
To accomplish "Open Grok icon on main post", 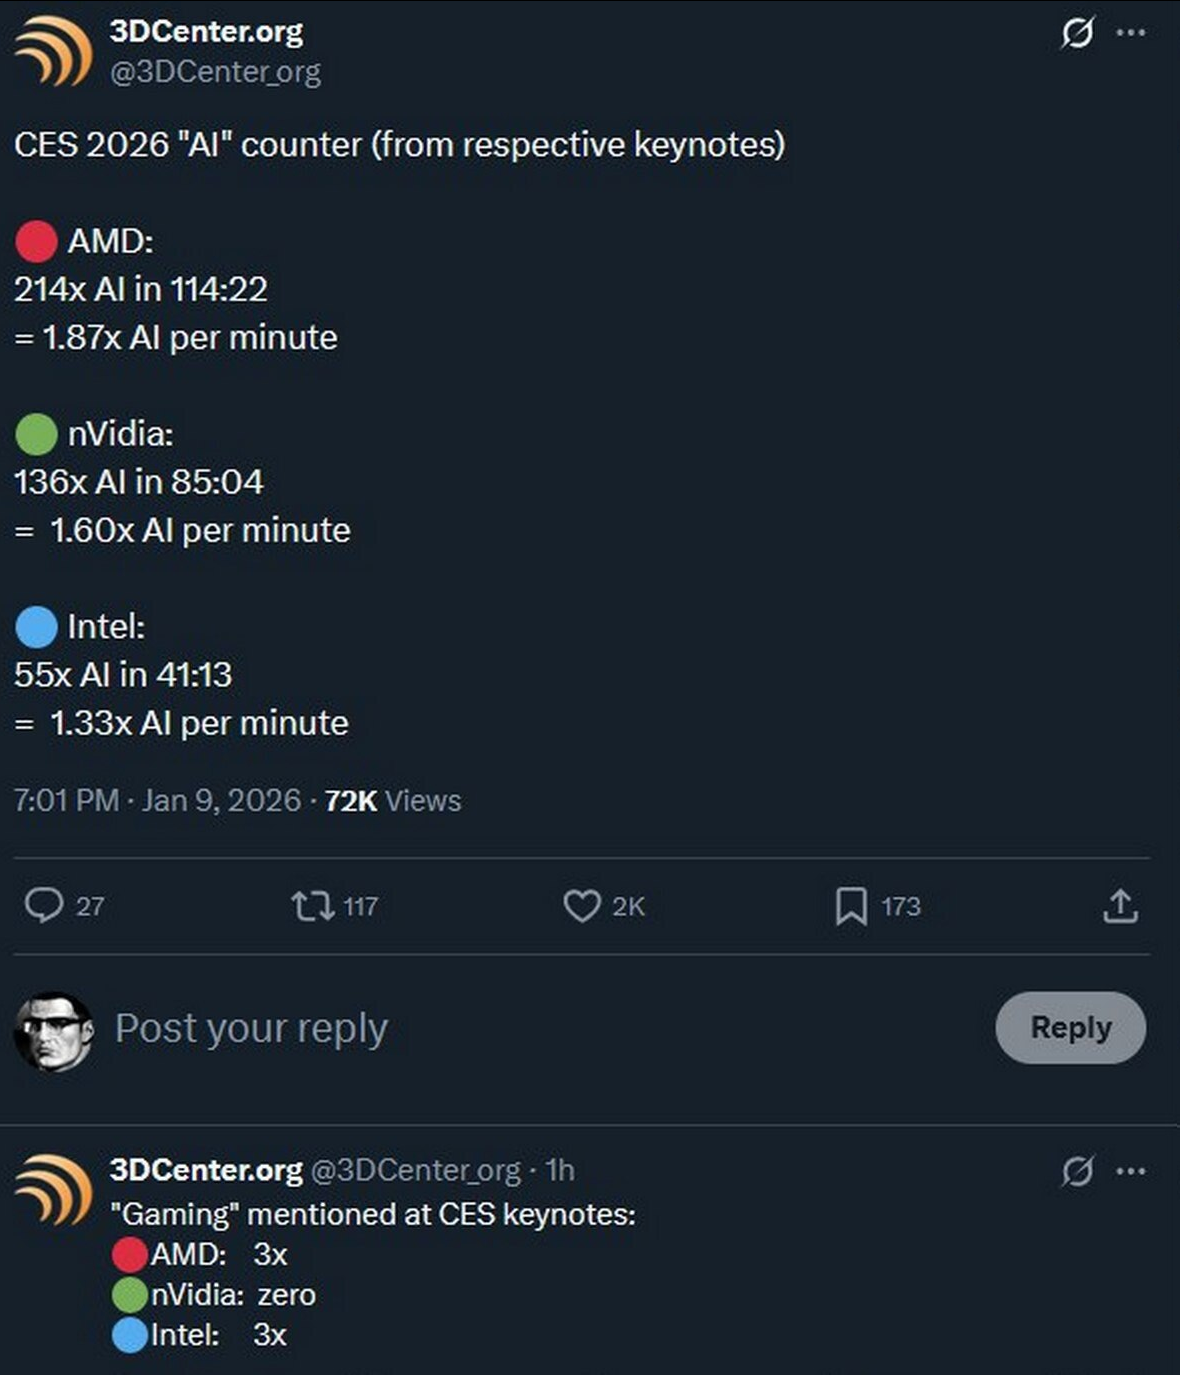I will tap(1077, 33).
